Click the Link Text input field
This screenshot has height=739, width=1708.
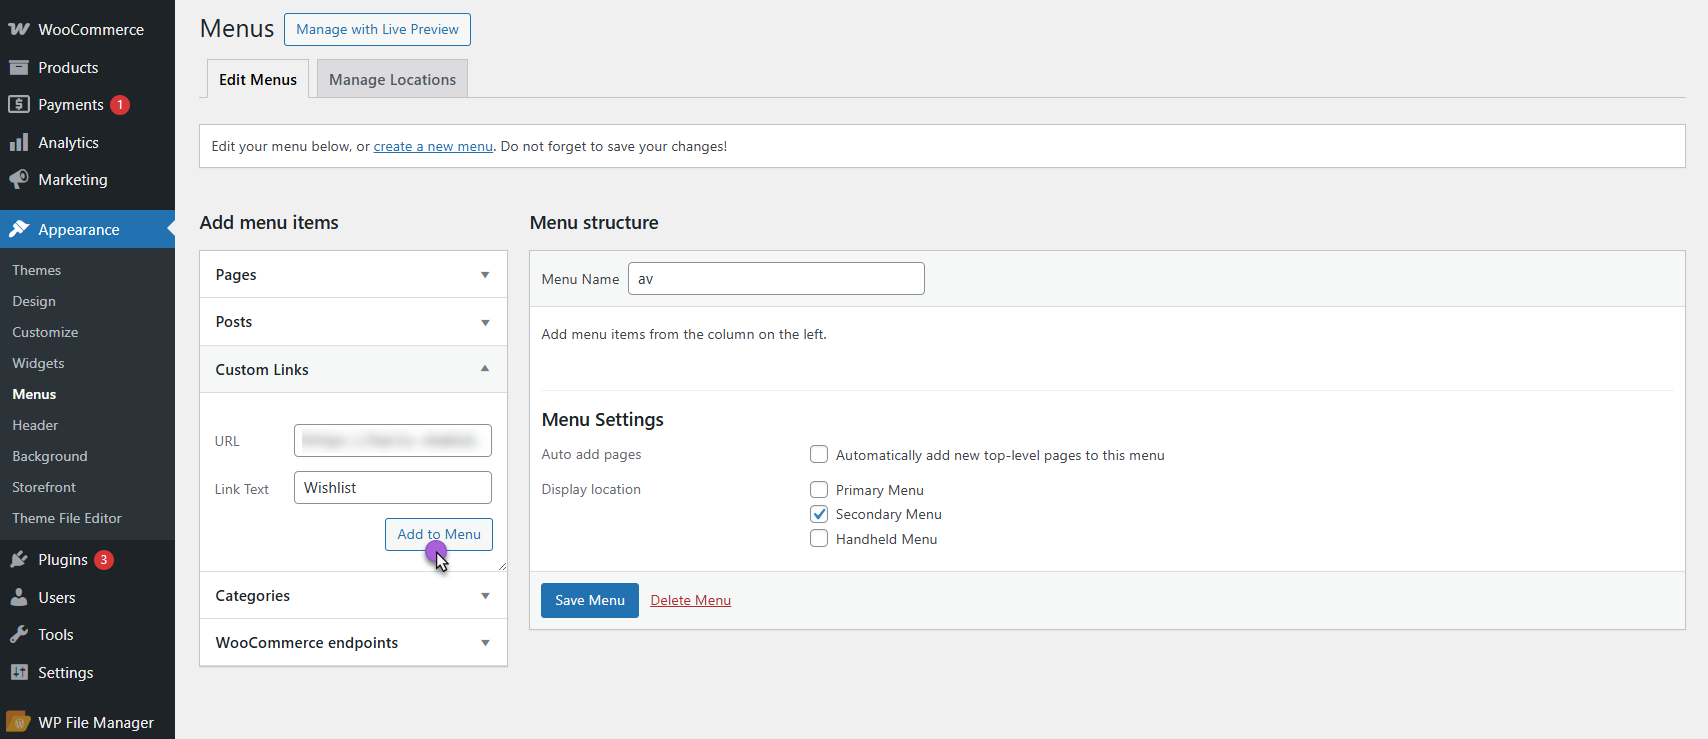point(392,488)
